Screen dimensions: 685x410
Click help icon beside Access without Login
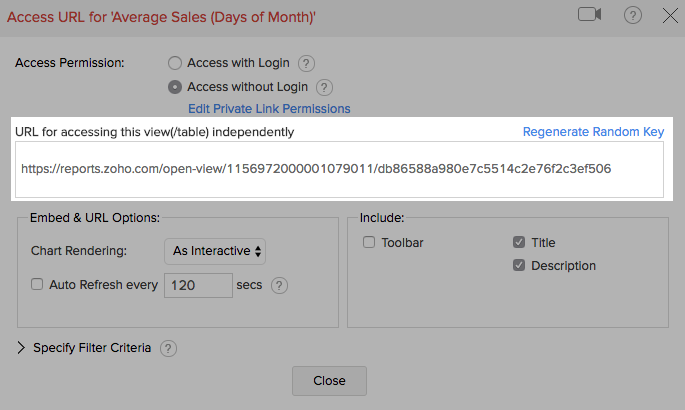coord(323,87)
